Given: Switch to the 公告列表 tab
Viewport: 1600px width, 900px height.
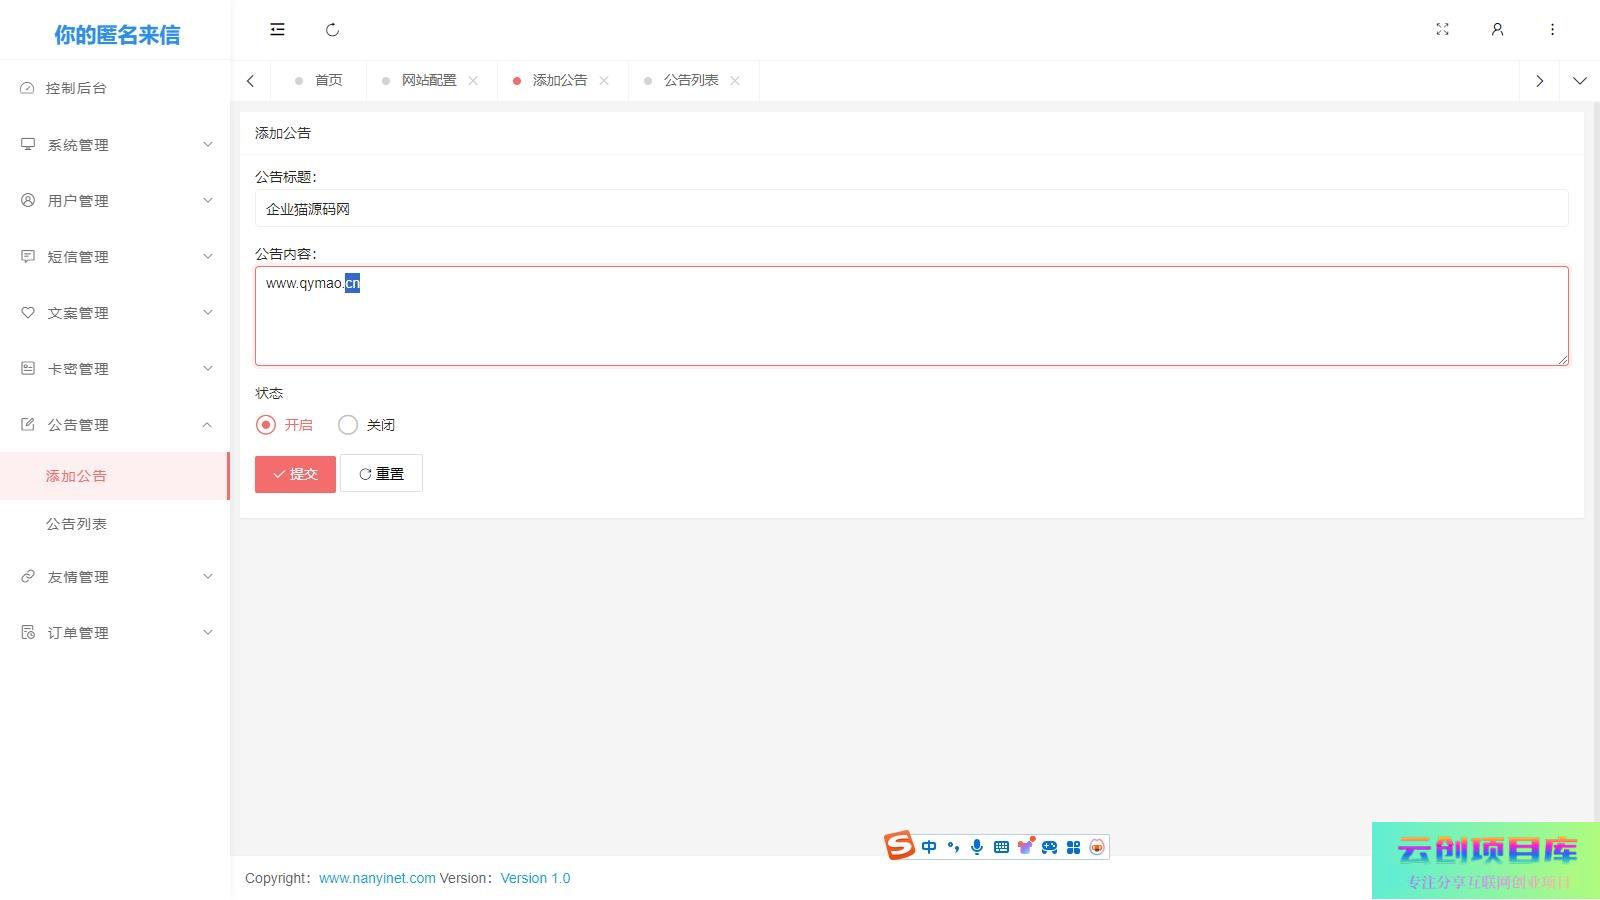Looking at the screenshot, I should (690, 81).
